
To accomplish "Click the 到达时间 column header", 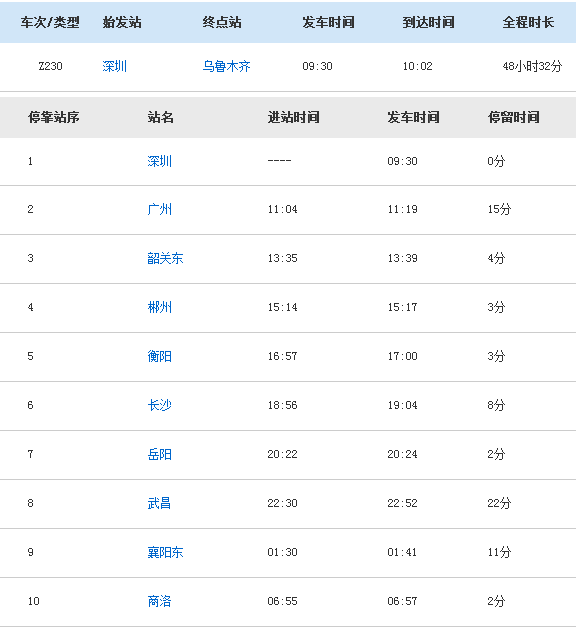I will [429, 22].
